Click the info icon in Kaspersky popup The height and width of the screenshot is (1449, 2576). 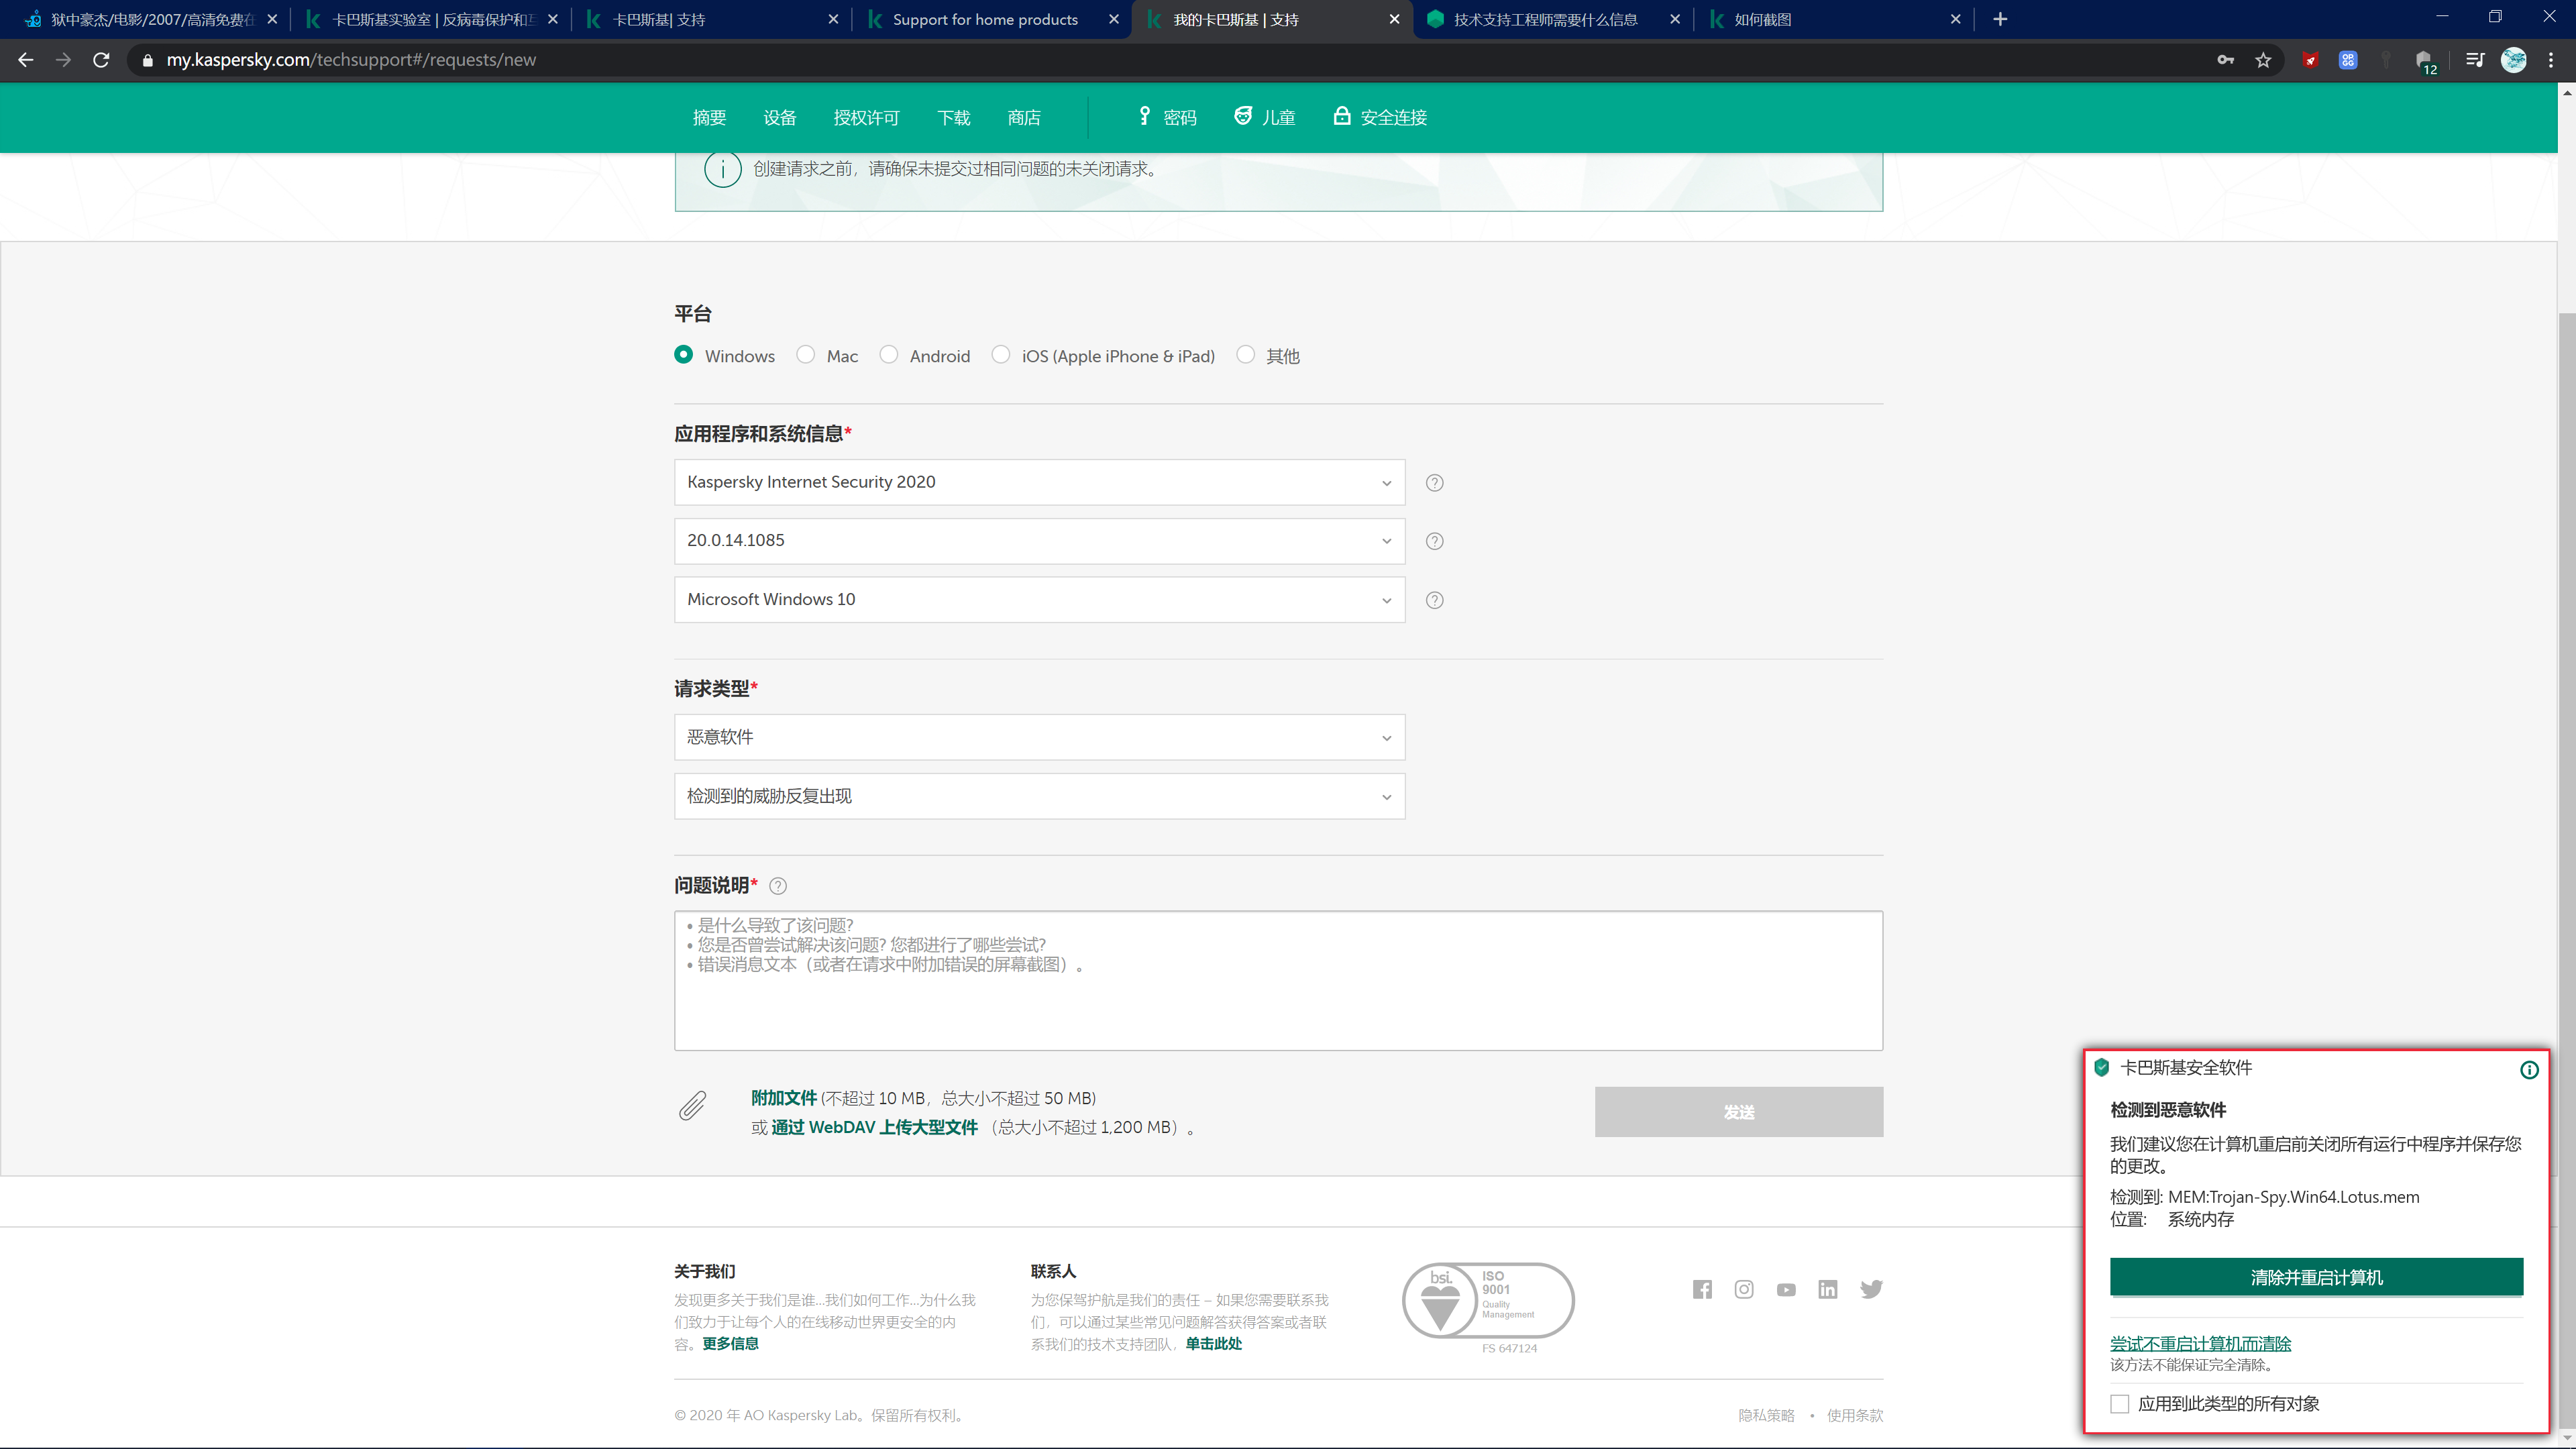pyautogui.click(x=2529, y=1070)
